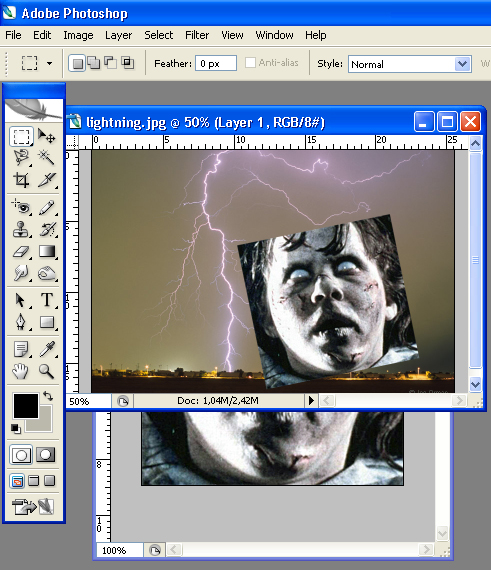Open status bar Doc info flyout arrow
The height and width of the screenshot is (570, 491).
[x=311, y=401]
